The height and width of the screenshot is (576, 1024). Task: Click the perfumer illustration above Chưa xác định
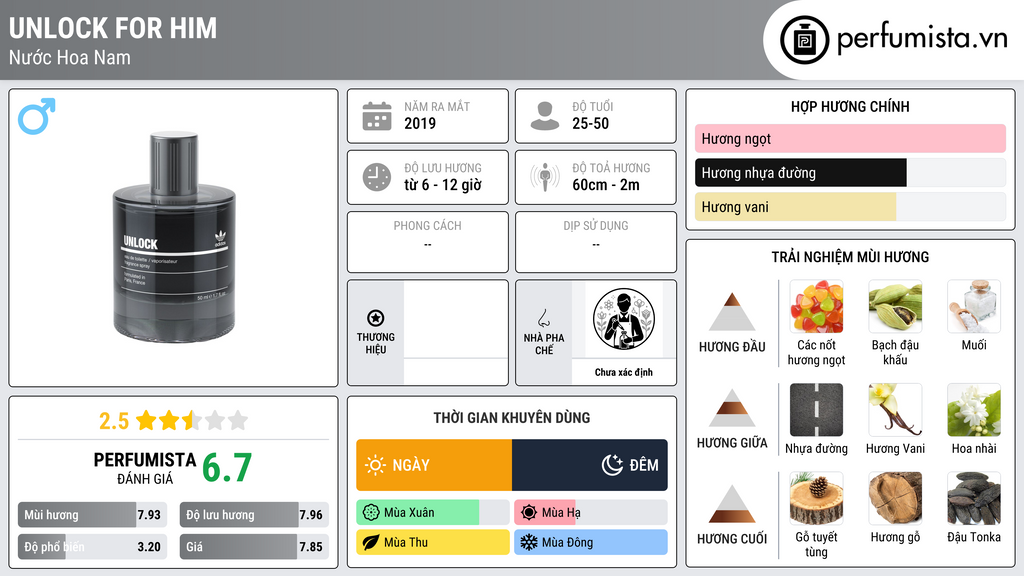[624, 319]
